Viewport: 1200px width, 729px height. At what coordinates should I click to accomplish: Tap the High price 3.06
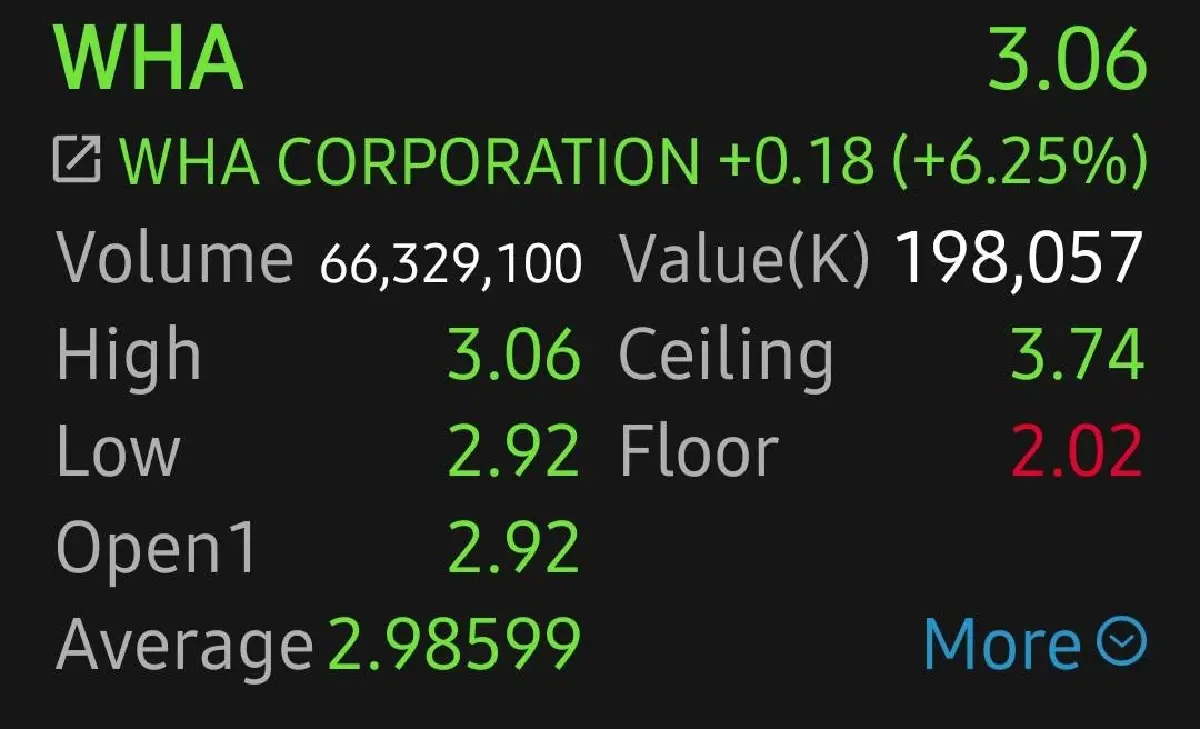point(513,355)
